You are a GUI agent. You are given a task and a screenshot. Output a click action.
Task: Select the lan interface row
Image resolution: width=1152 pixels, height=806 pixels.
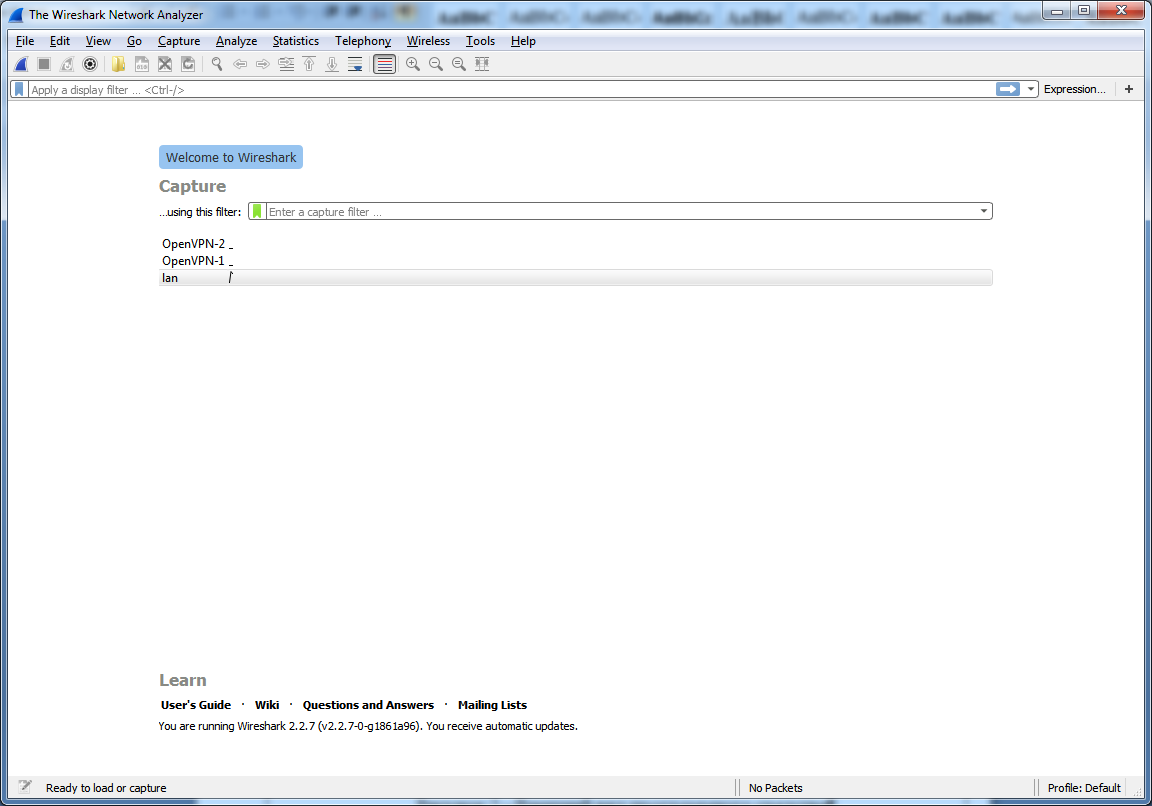[x=576, y=278]
